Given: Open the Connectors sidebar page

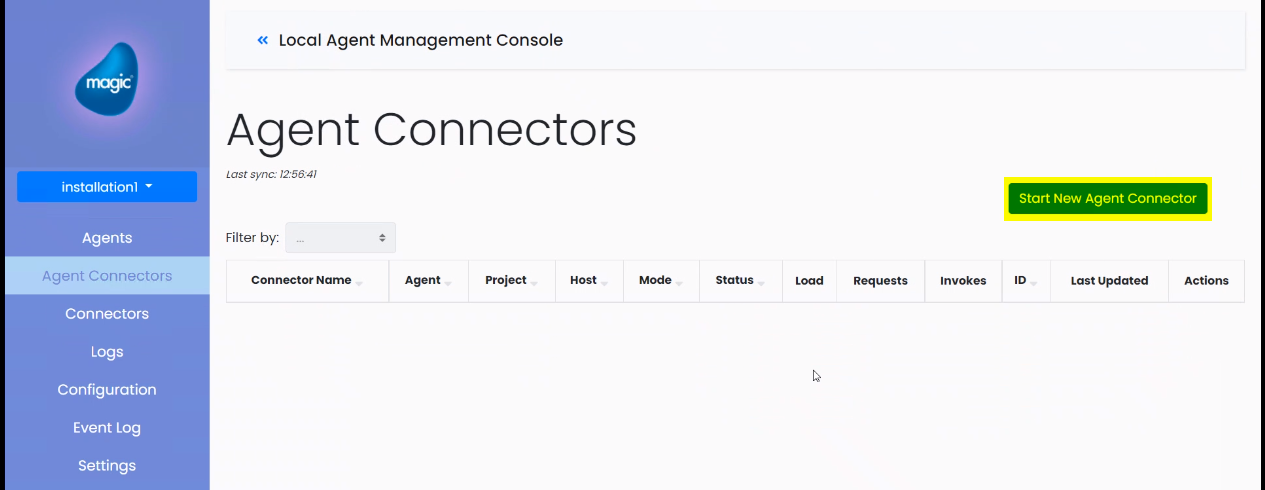Looking at the screenshot, I should [x=107, y=314].
